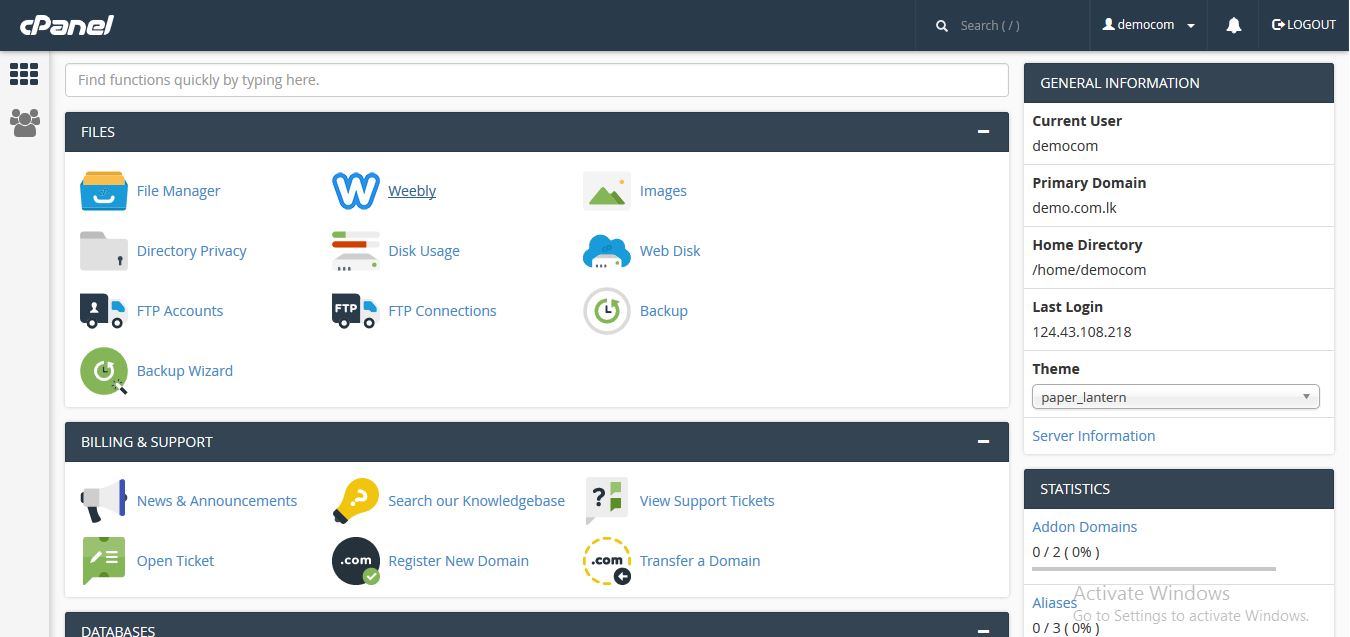1350x637 pixels.
Task: Click the Weebly W icon
Action: [x=355, y=191]
